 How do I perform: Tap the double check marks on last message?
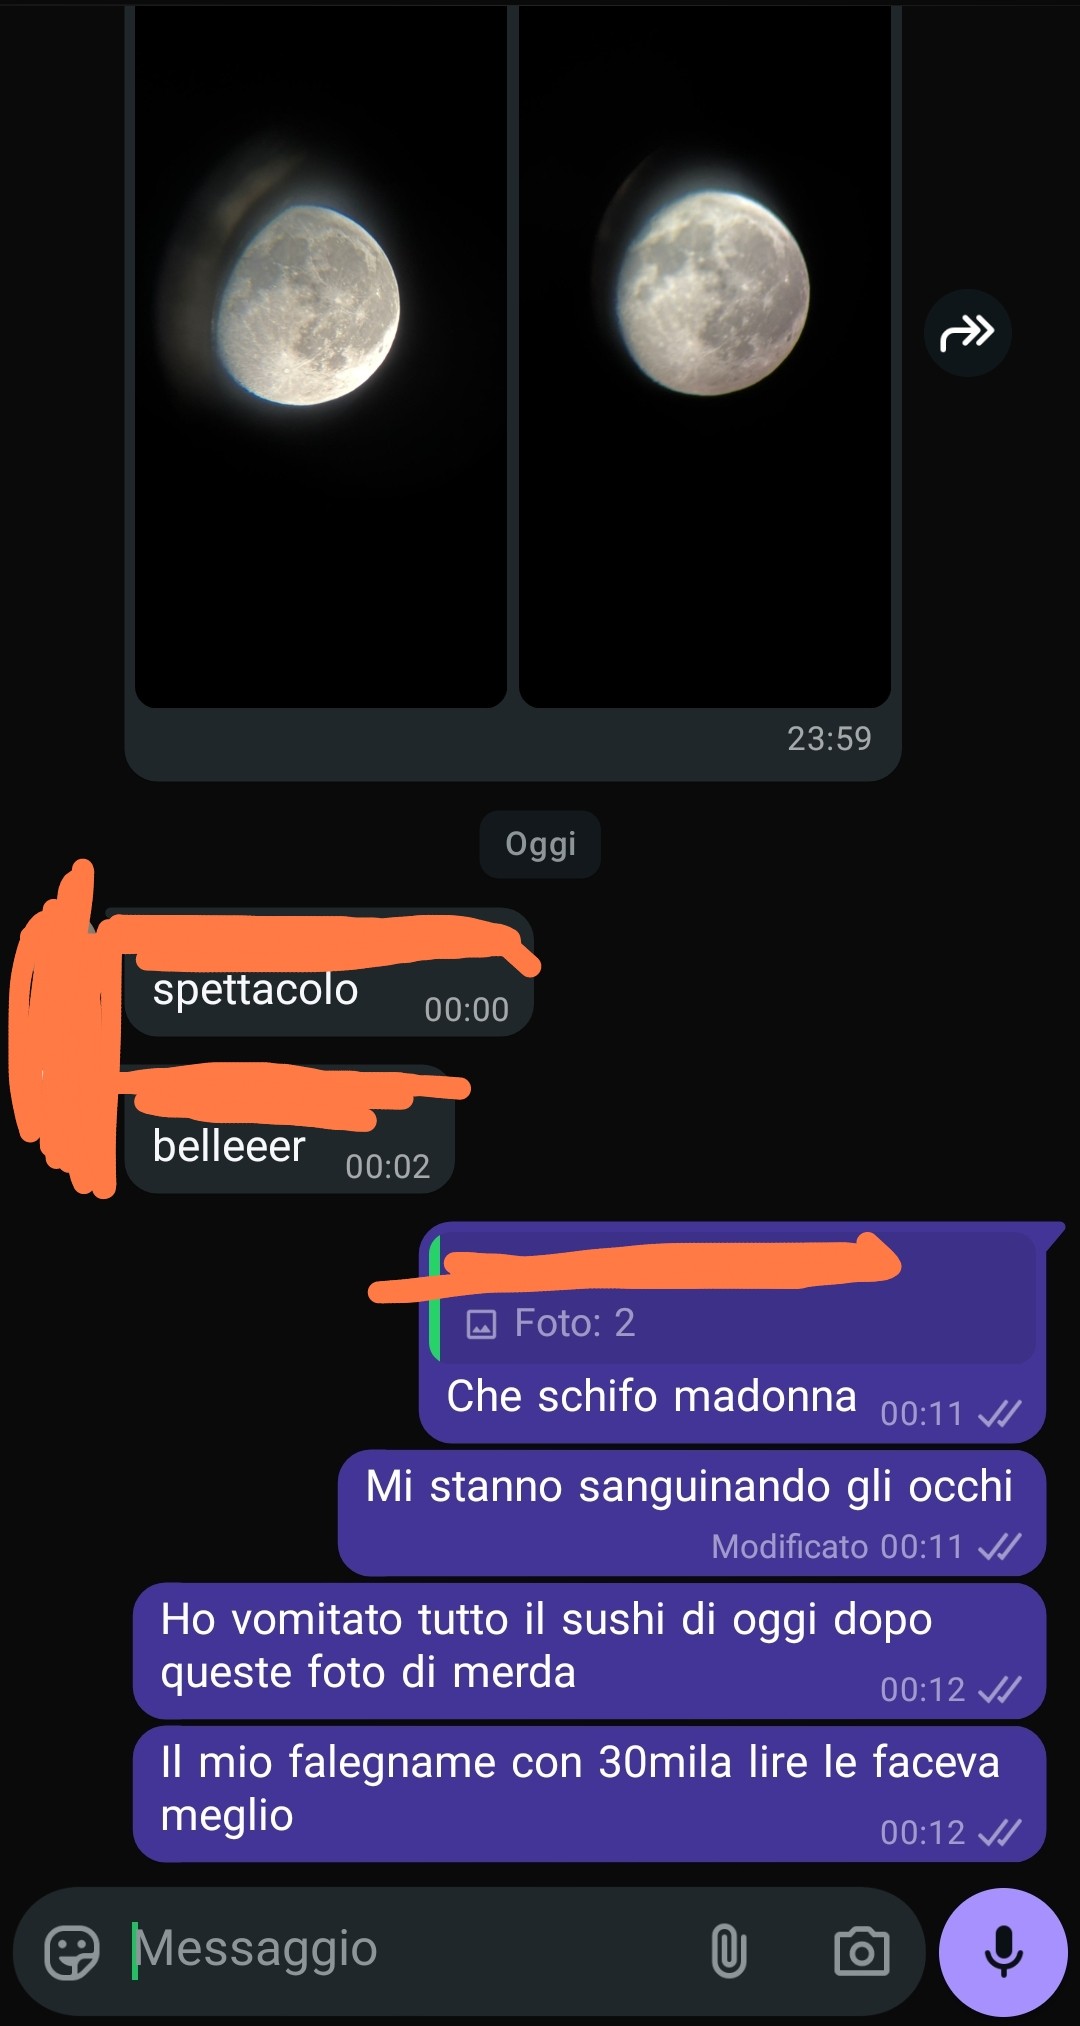click(999, 1832)
